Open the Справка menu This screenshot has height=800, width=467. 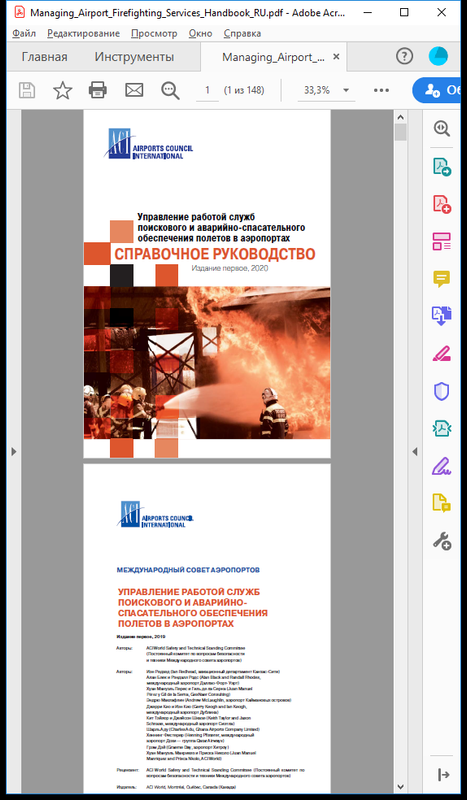pyautogui.click(x=242, y=34)
